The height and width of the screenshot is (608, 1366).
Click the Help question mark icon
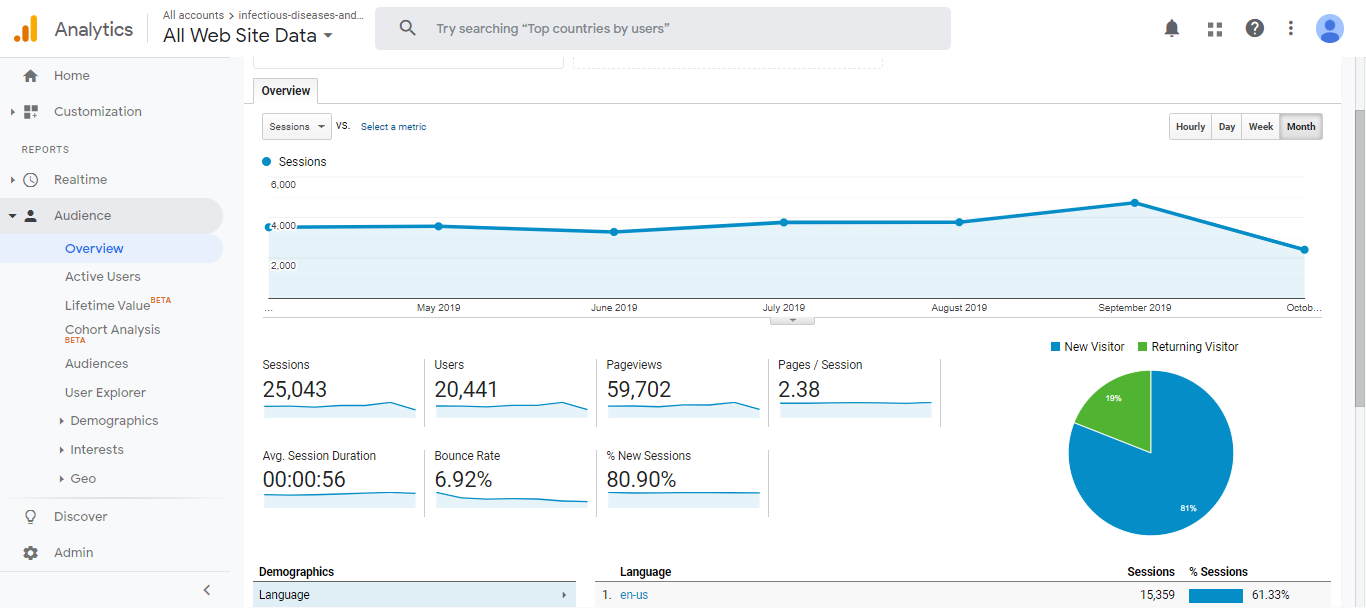click(1255, 29)
